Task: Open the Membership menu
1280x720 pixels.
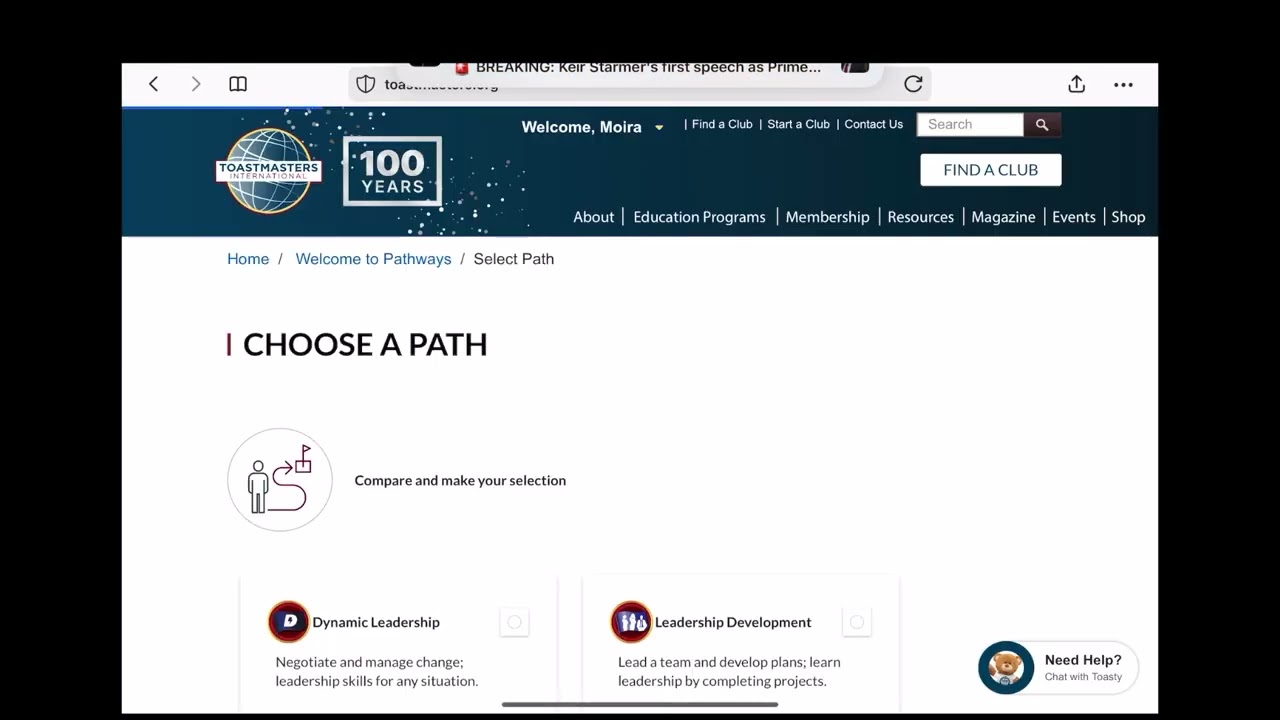Action: [827, 217]
